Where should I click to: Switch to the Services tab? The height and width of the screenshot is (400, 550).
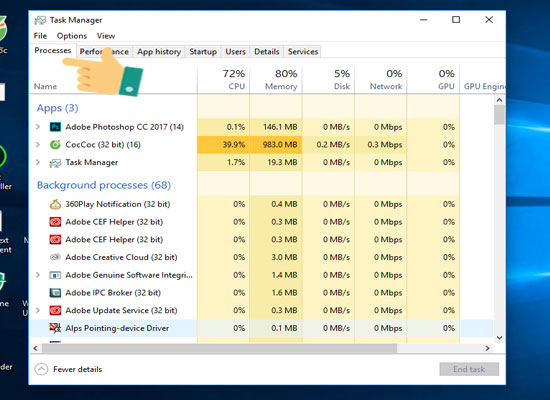pos(303,52)
